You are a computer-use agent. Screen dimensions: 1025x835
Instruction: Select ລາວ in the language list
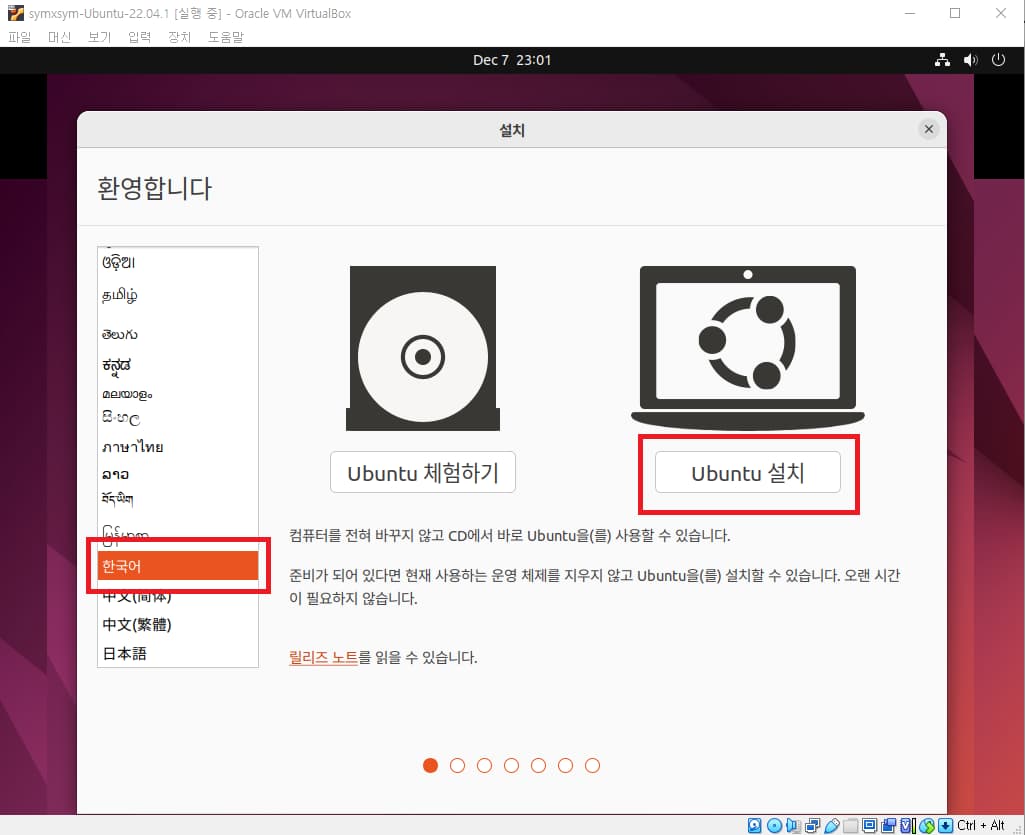[x=178, y=474]
